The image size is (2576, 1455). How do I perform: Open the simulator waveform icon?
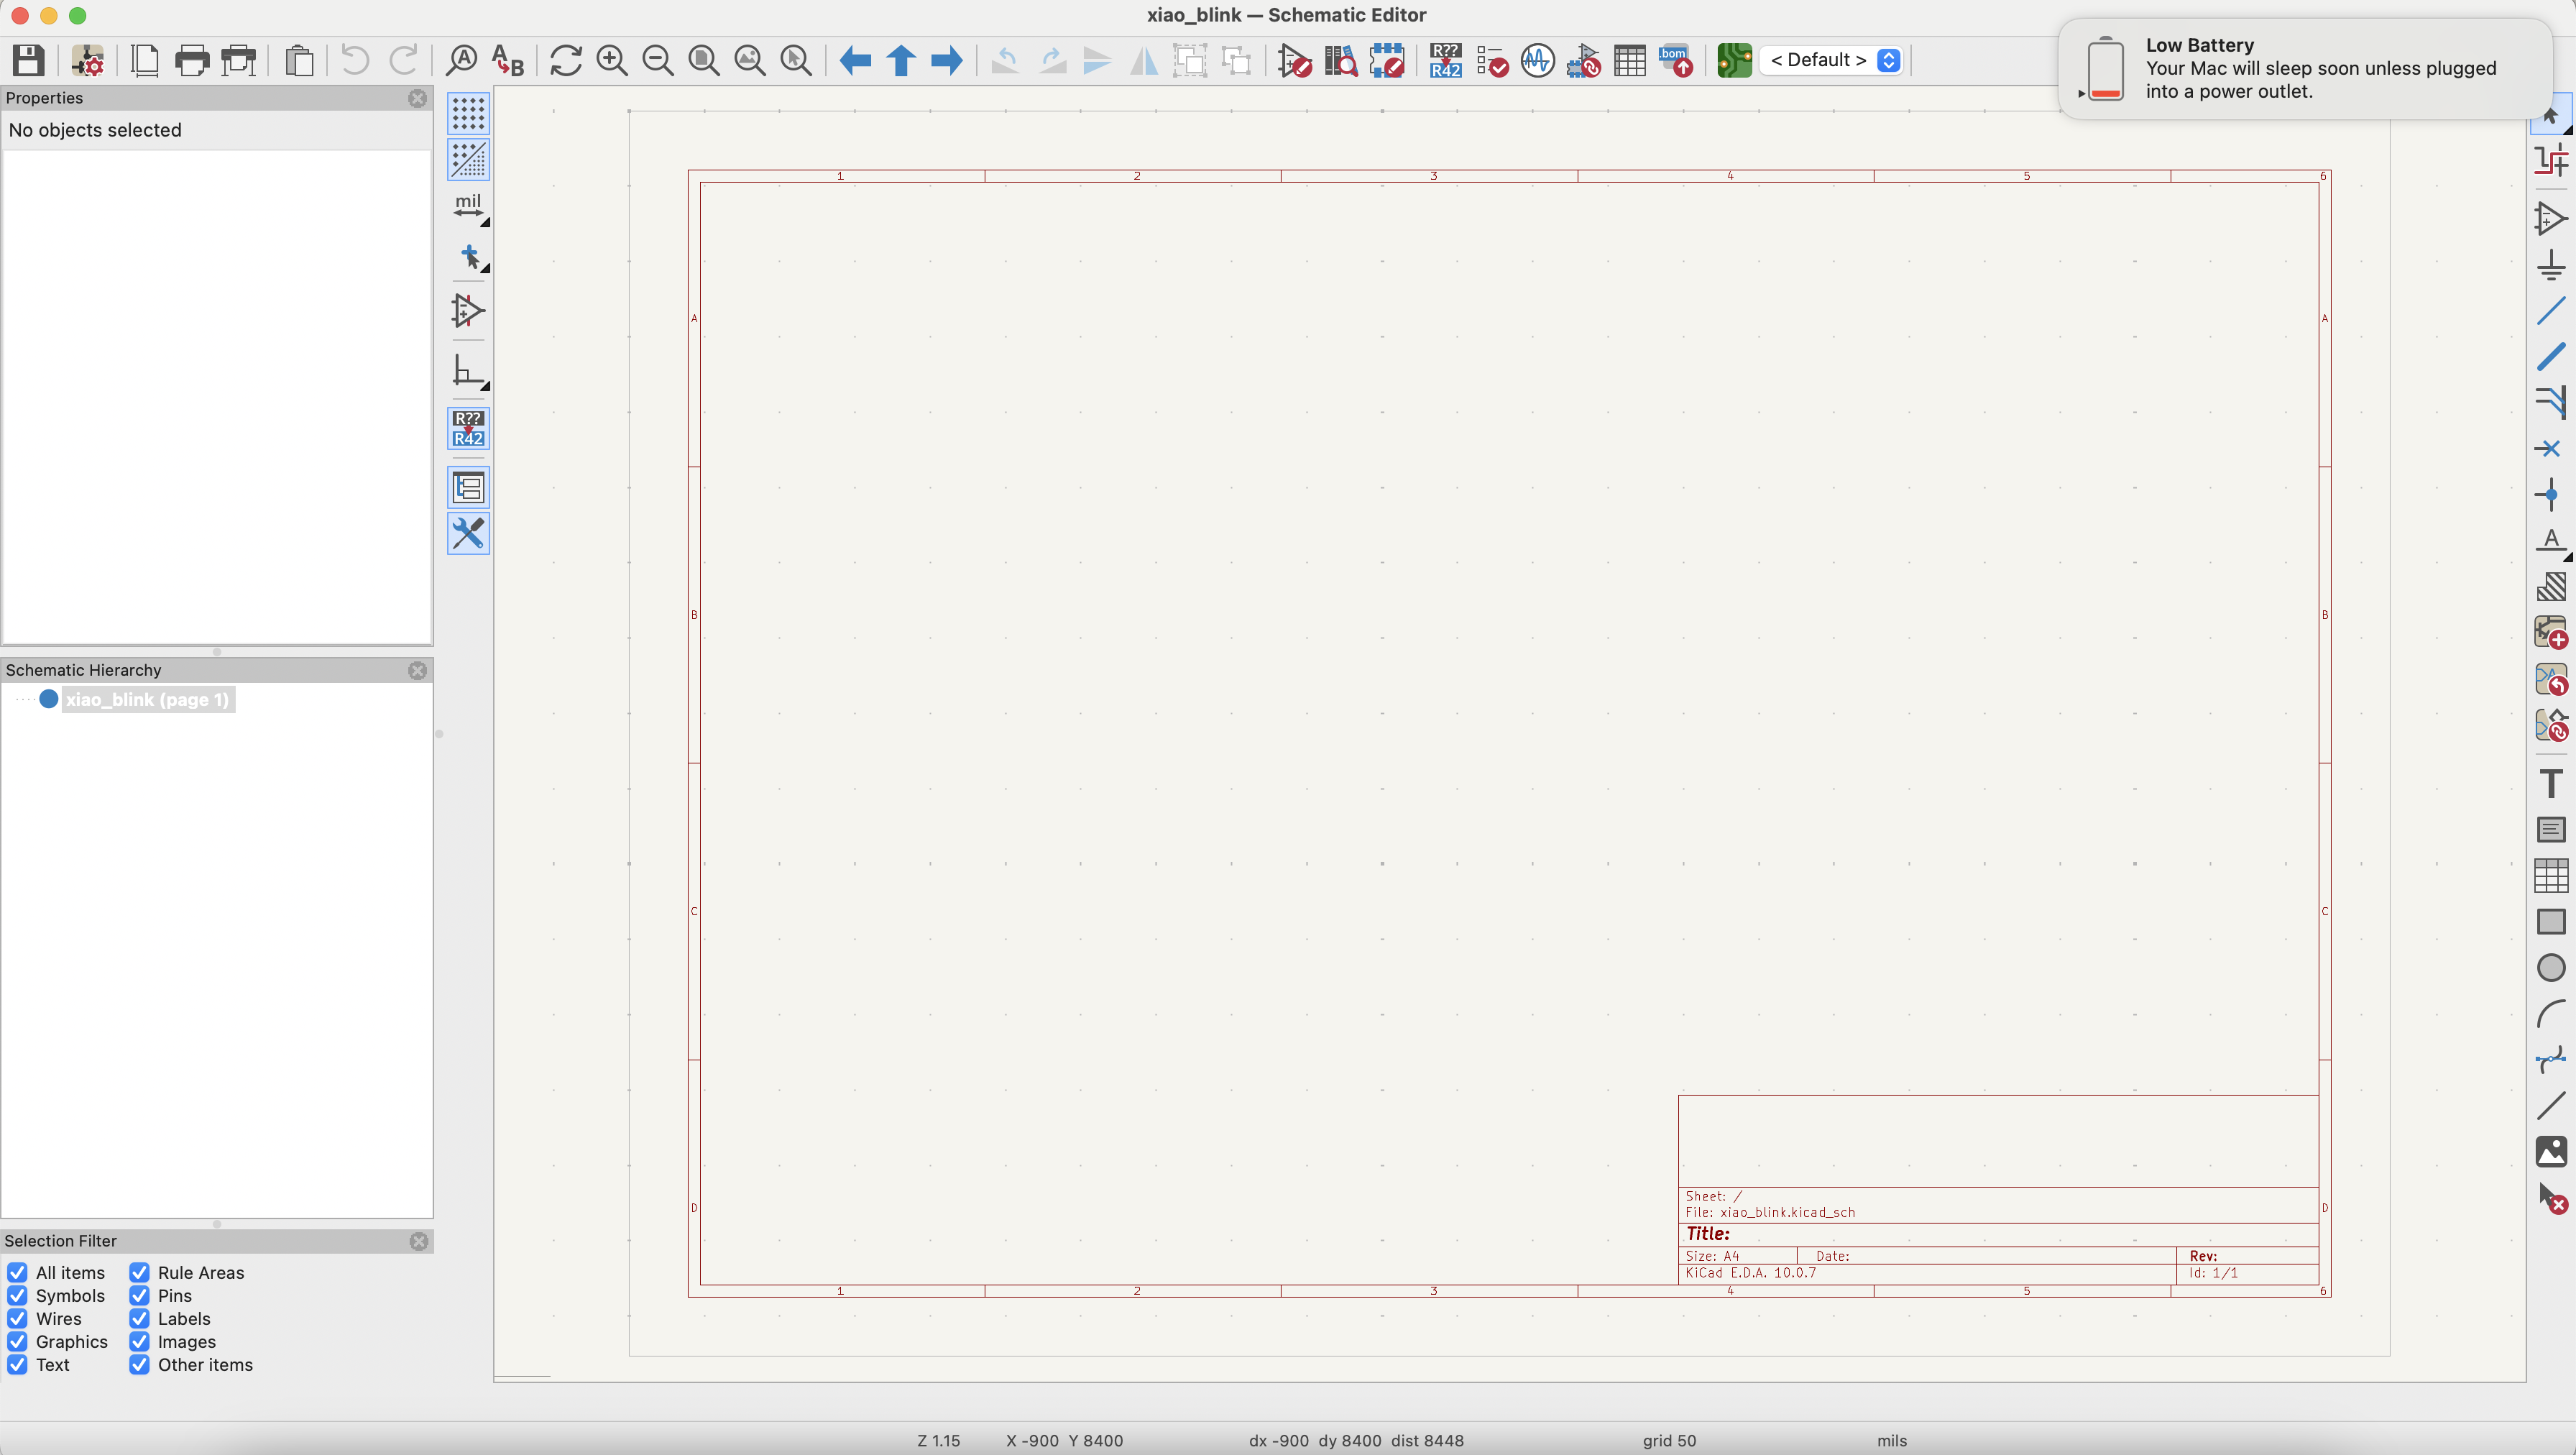coord(1538,60)
